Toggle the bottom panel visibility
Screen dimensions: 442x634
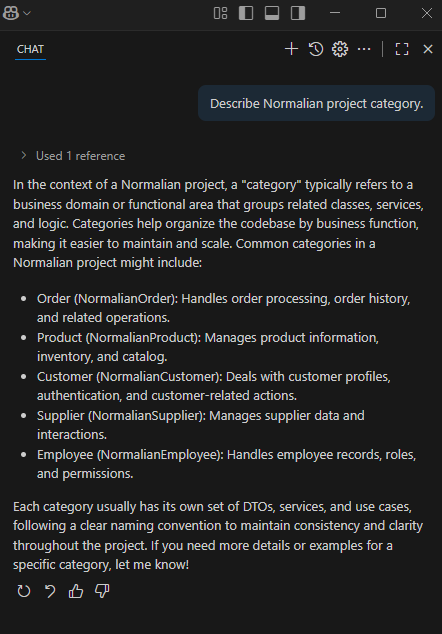pyautogui.click(x=272, y=13)
